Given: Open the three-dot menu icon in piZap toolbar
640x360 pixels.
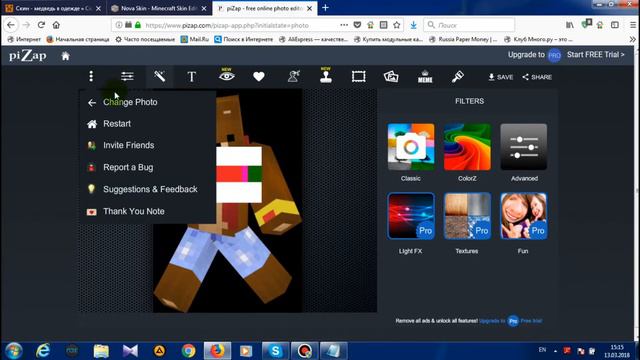Looking at the screenshot, I should click(91, 76).
